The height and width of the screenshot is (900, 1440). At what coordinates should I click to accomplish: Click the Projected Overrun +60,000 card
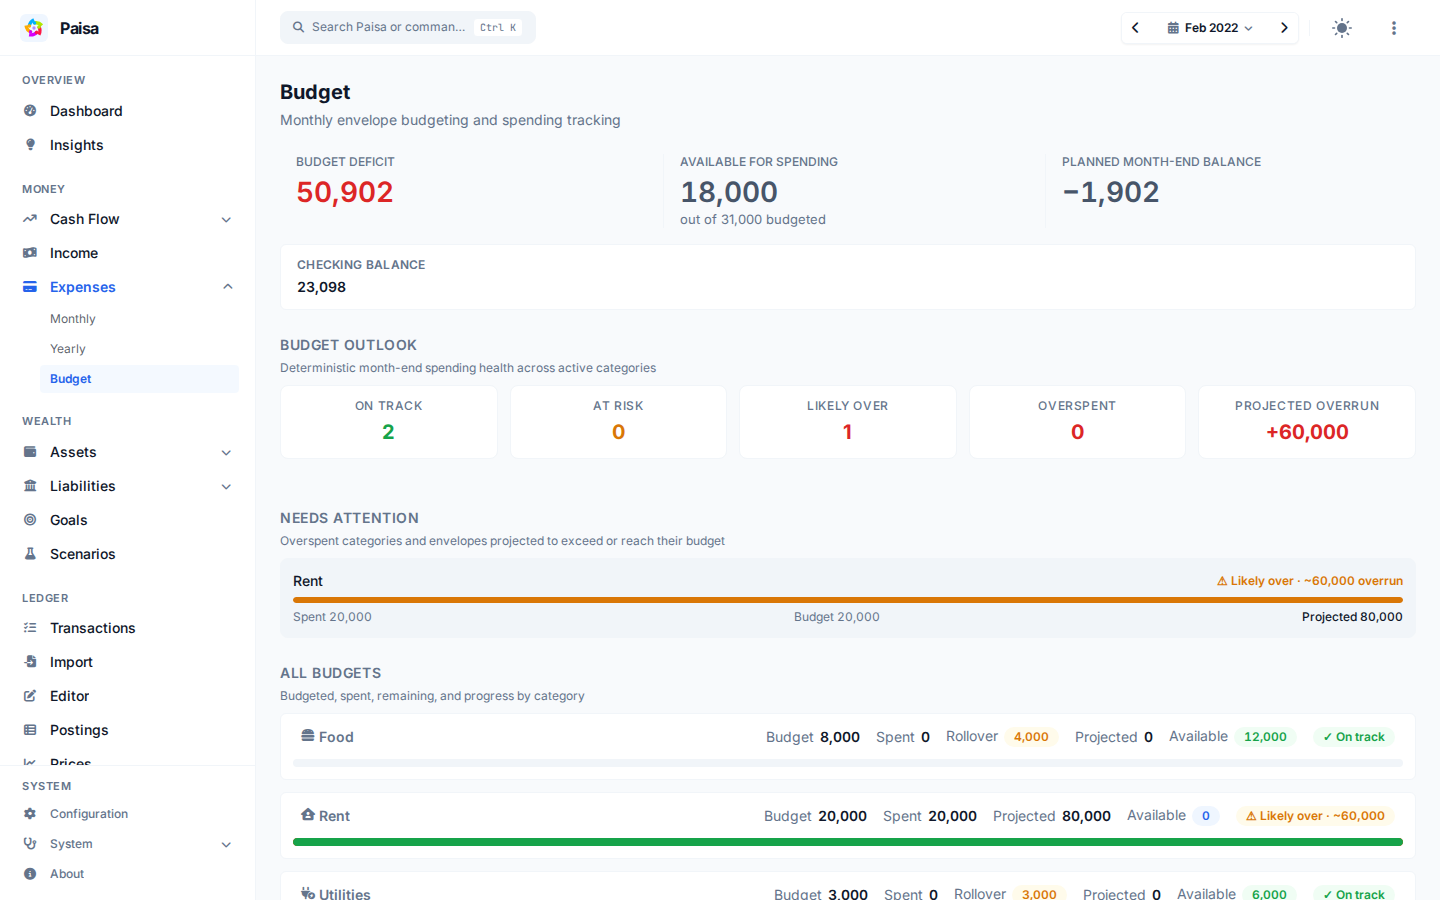click(1307, 422)
